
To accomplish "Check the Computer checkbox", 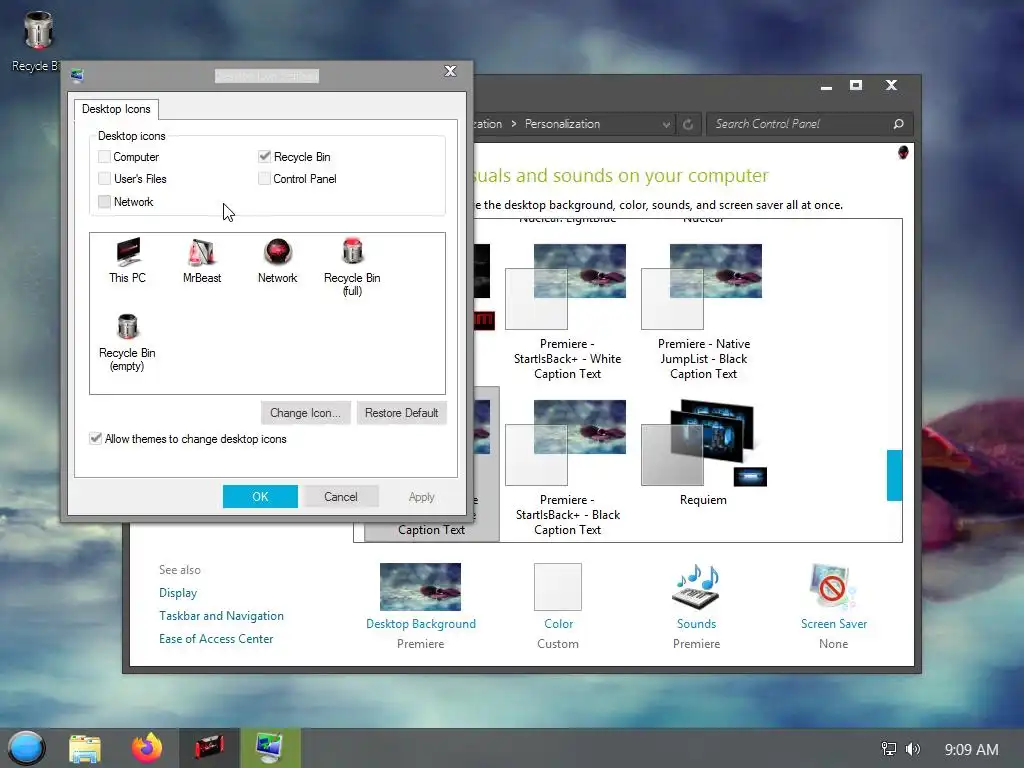I will (104, 157).
